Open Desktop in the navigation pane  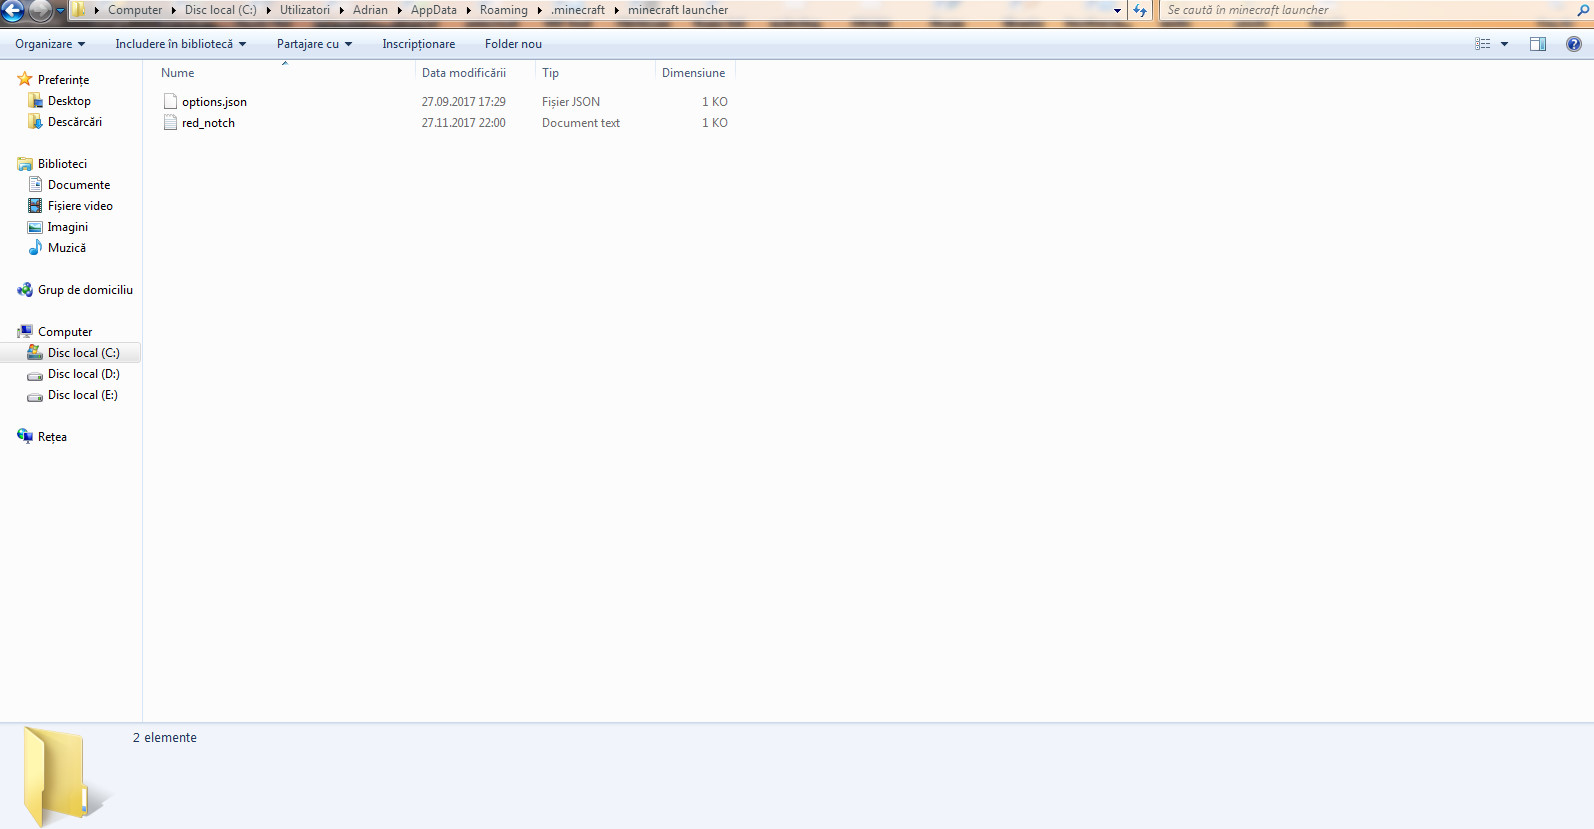click(69, 101)
